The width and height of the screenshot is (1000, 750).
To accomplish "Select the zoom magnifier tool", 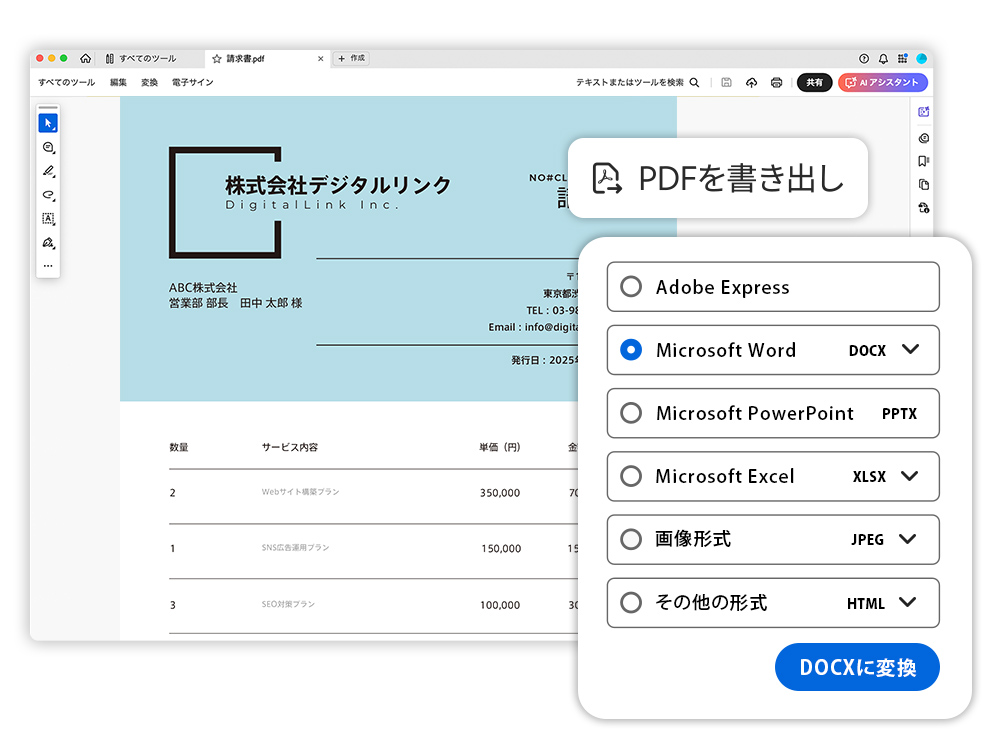I will point(48,147).
